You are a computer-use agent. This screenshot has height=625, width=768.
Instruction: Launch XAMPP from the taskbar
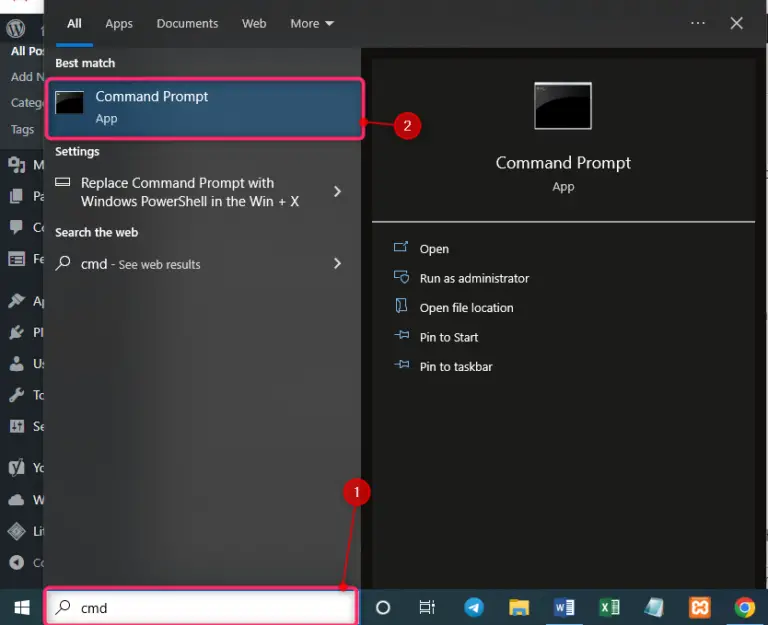click(700, 607)
